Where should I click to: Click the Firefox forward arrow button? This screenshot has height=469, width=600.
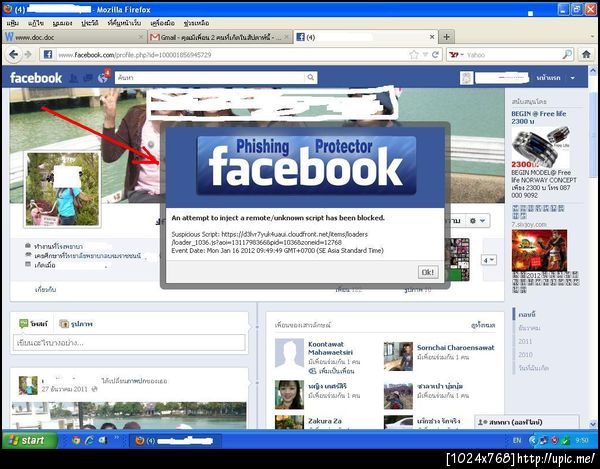point(28,55)
